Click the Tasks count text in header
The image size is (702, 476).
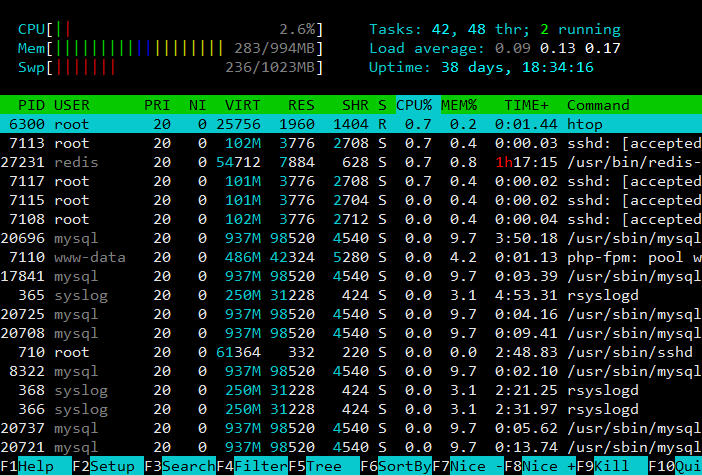tap(495, 30)
